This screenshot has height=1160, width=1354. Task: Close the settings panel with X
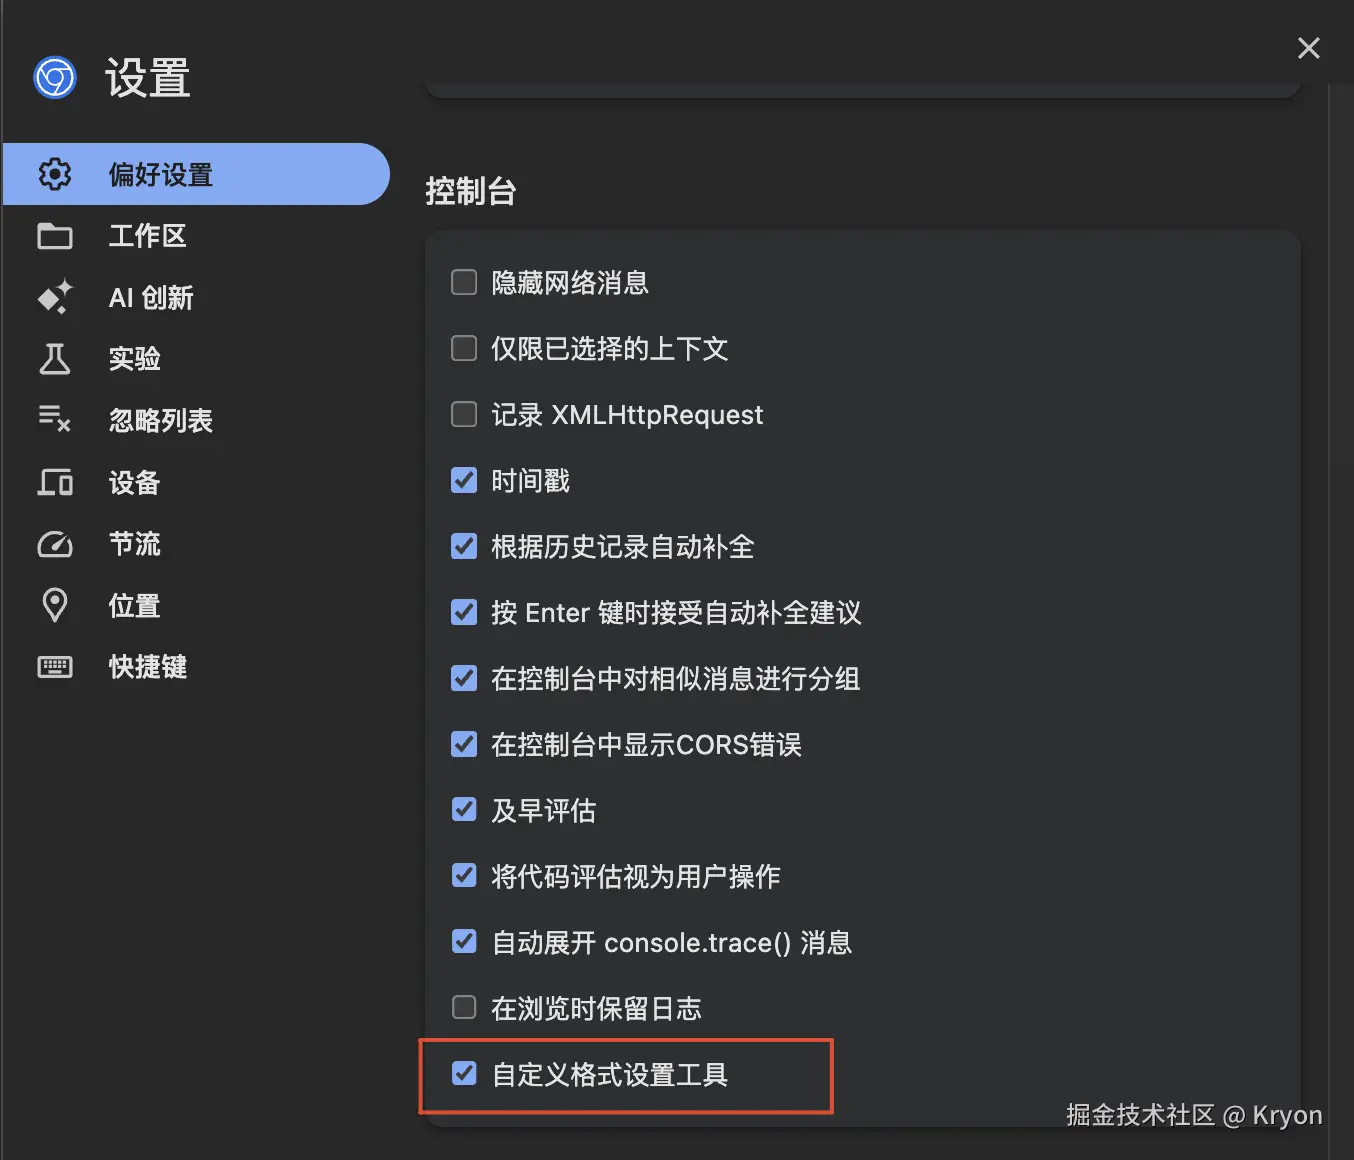click(1308, 48)
